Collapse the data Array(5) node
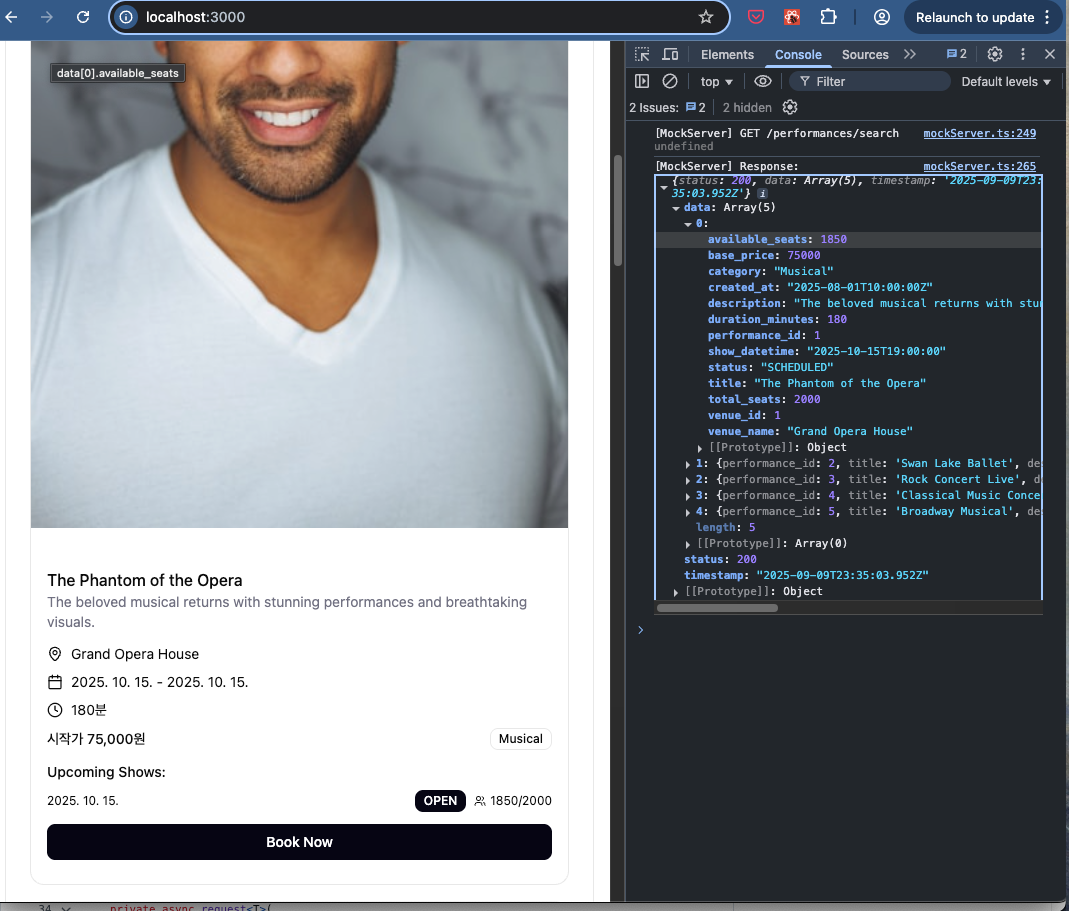 [677, 208]
